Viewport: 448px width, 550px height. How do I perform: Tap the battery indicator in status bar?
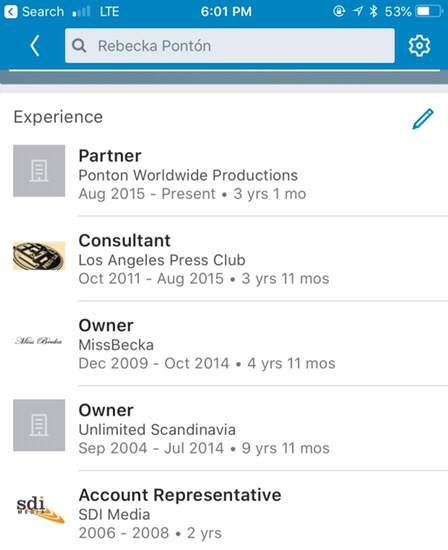429,12
